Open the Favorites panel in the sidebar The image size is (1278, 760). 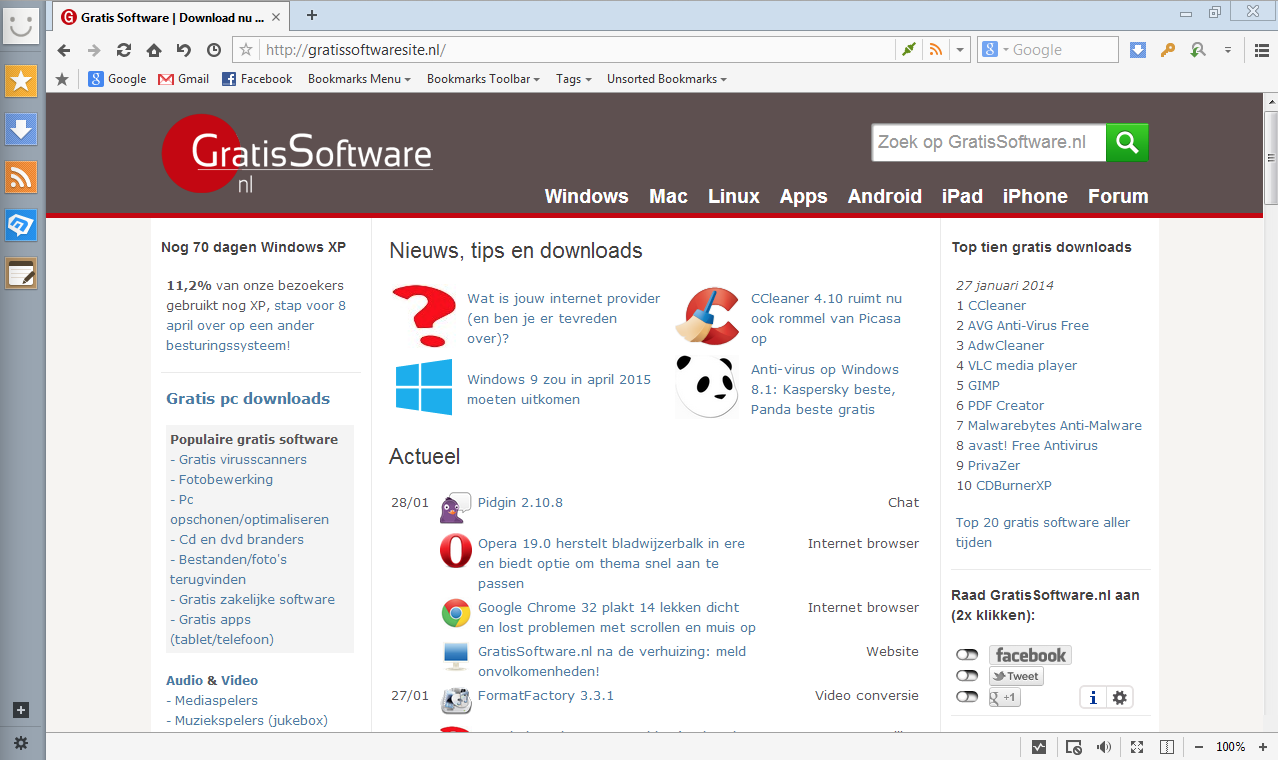pyautogui.click(x=21, y=81)
